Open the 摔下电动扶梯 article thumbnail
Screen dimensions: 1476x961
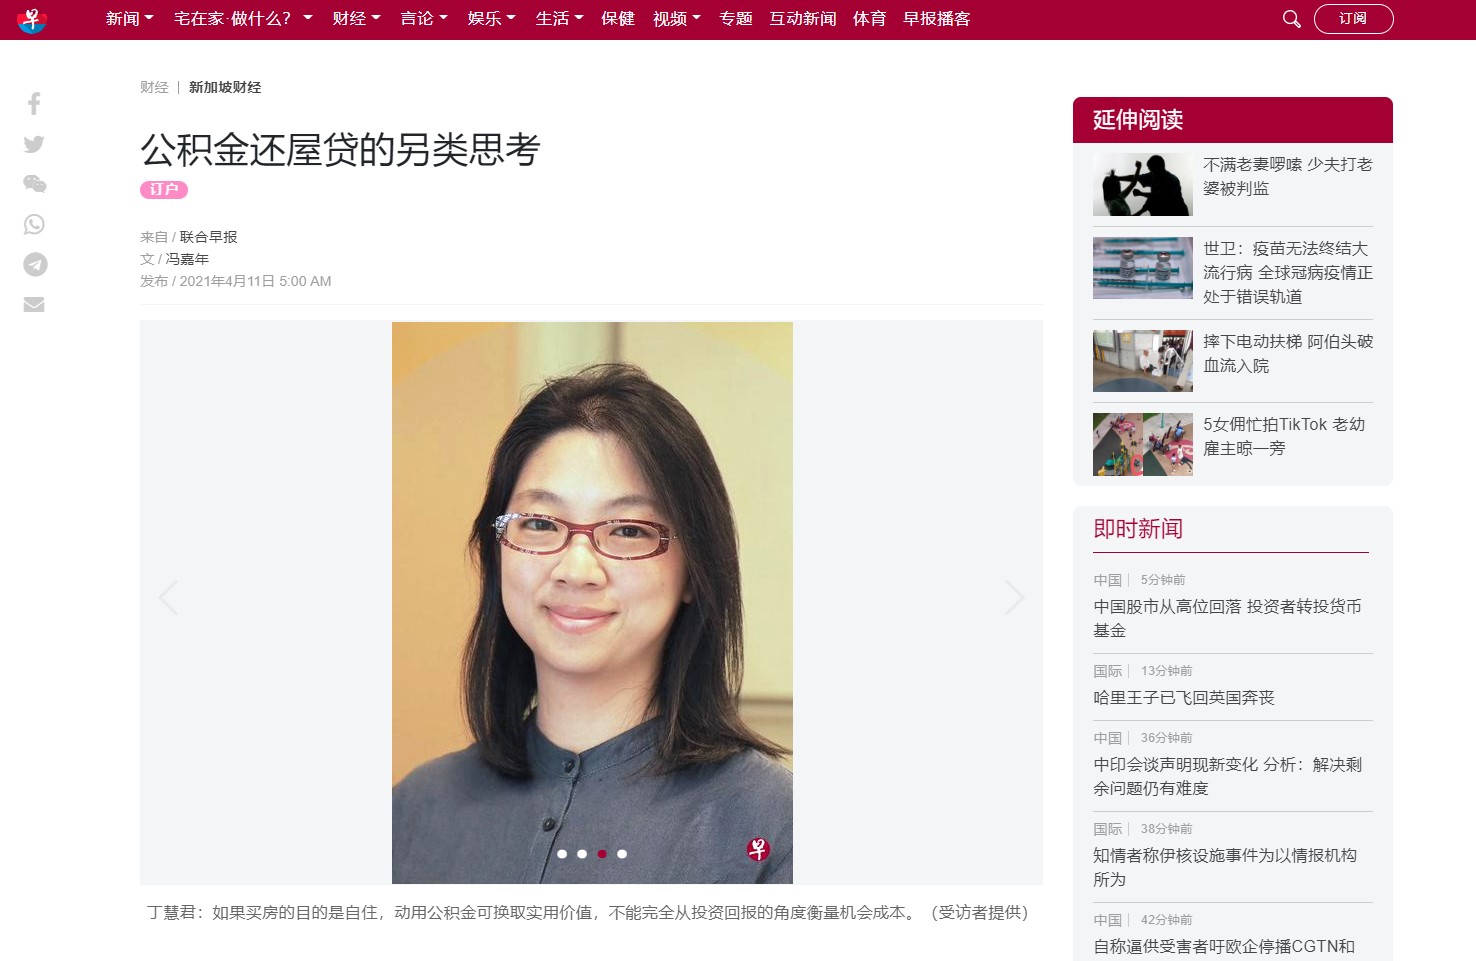[x=1143, y=361]
